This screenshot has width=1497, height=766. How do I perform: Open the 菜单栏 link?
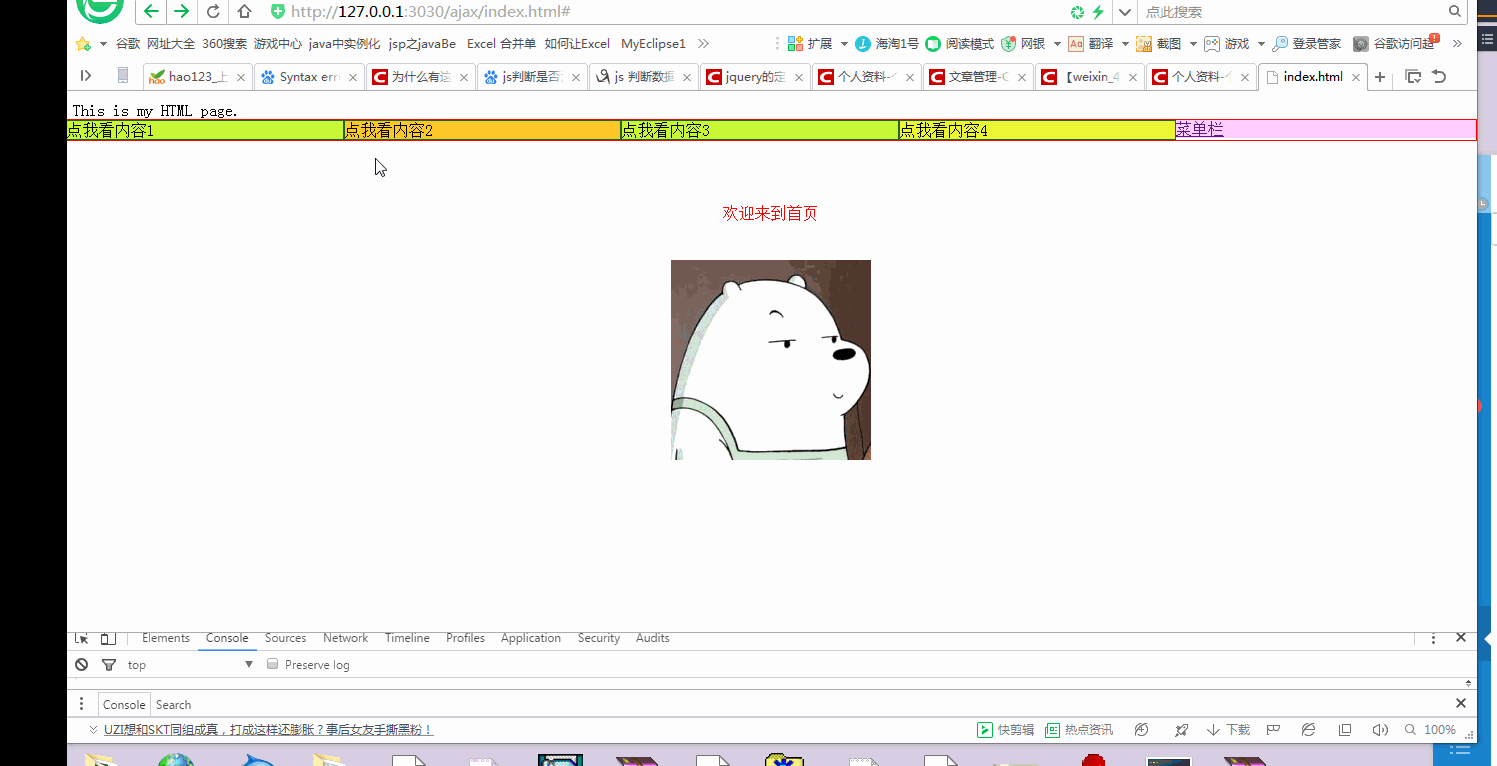[1199, 130]
